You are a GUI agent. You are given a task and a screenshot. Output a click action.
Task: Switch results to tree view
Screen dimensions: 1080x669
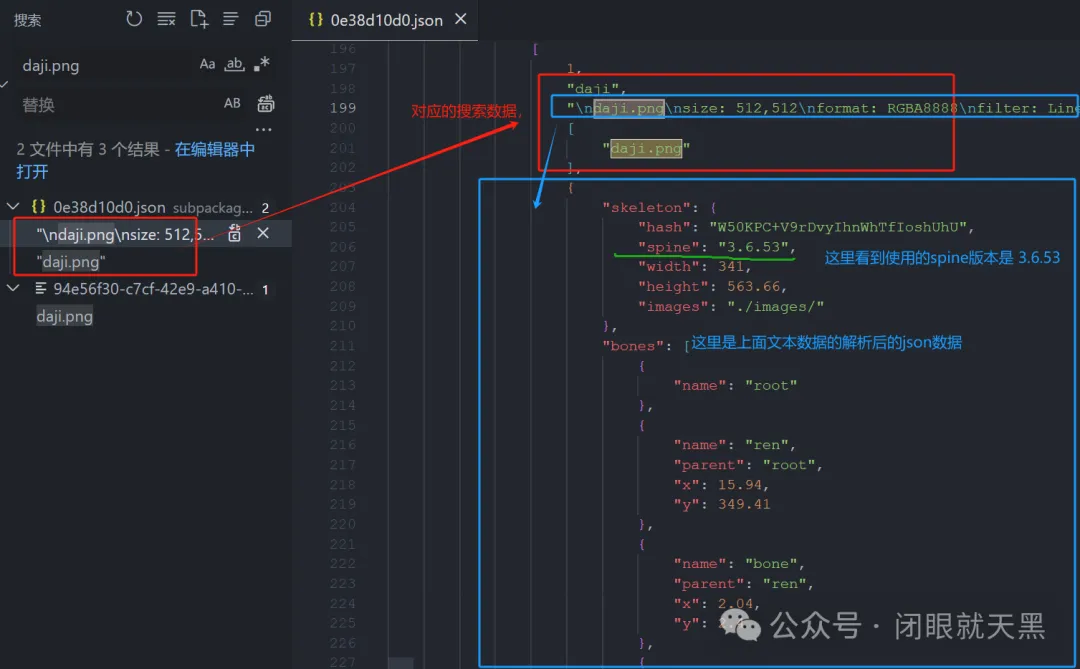[231, 19]
